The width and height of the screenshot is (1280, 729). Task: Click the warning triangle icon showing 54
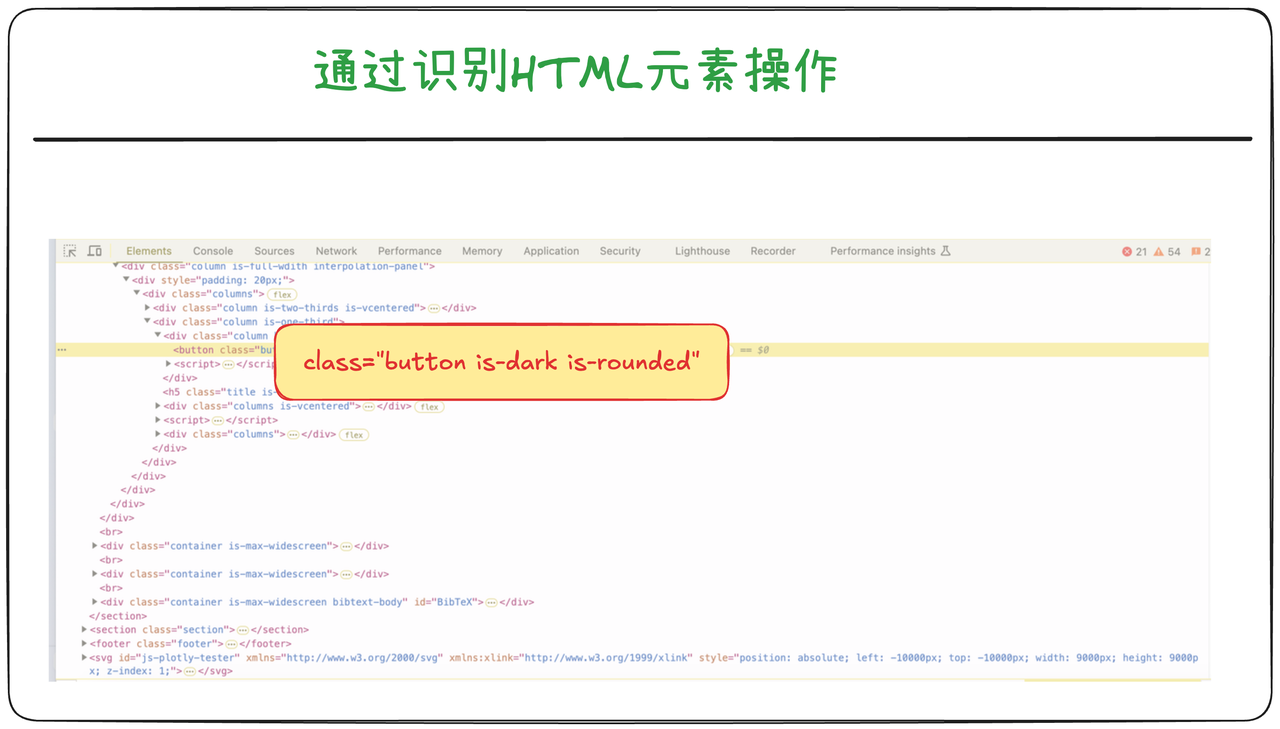1158,252
